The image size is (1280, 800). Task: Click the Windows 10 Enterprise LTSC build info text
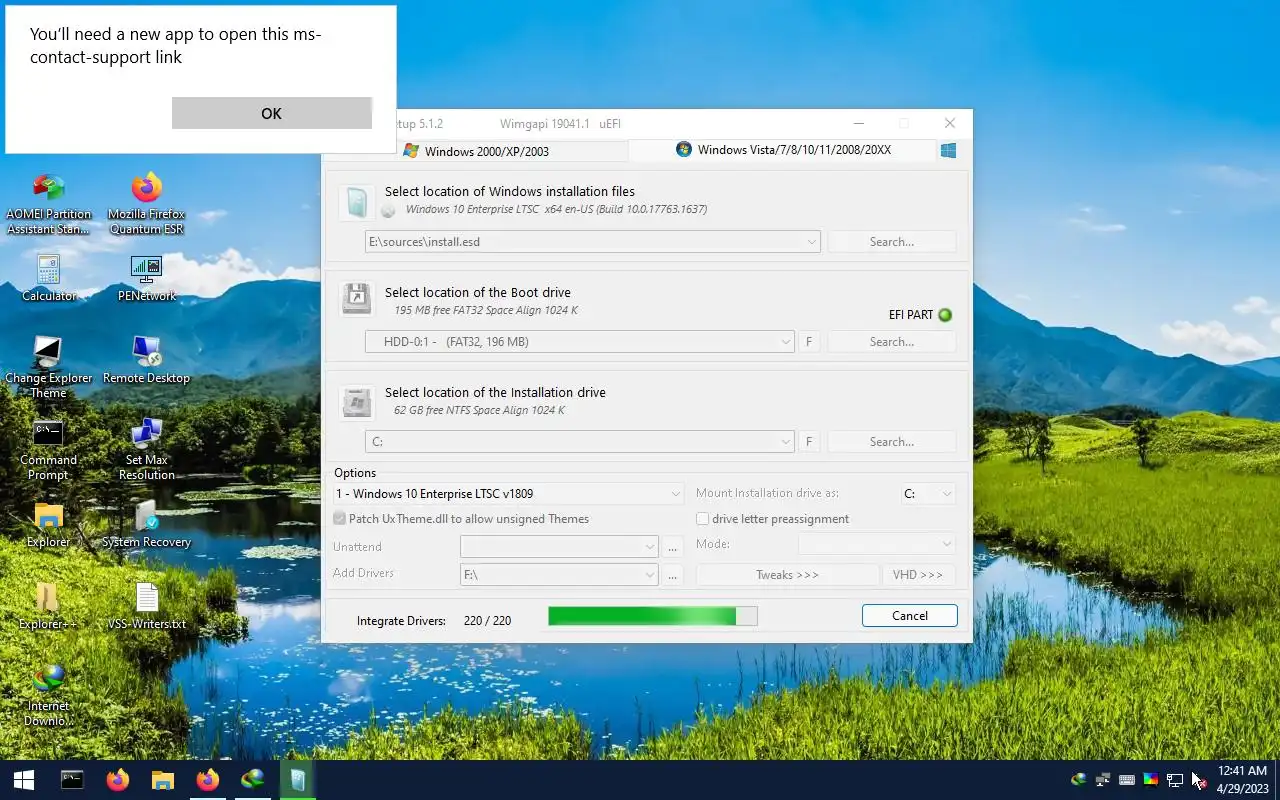[x=556, y=210]
